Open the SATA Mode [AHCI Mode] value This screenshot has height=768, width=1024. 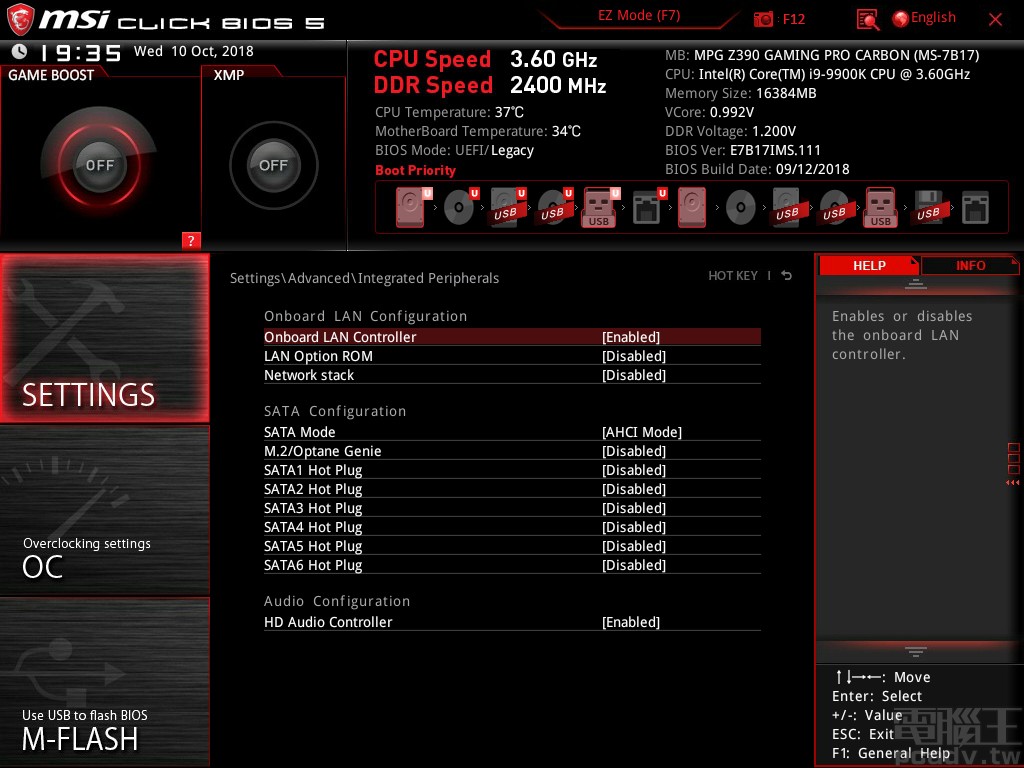[642, 432]
